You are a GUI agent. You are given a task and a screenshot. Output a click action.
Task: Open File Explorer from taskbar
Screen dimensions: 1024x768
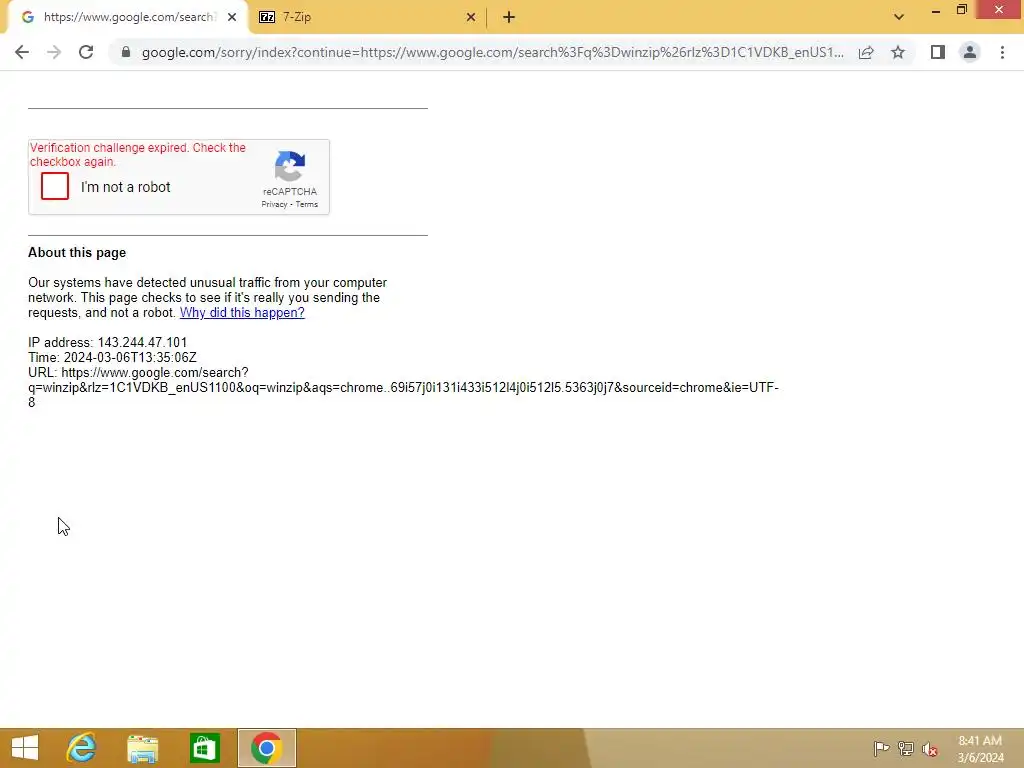tap(143, 748)
